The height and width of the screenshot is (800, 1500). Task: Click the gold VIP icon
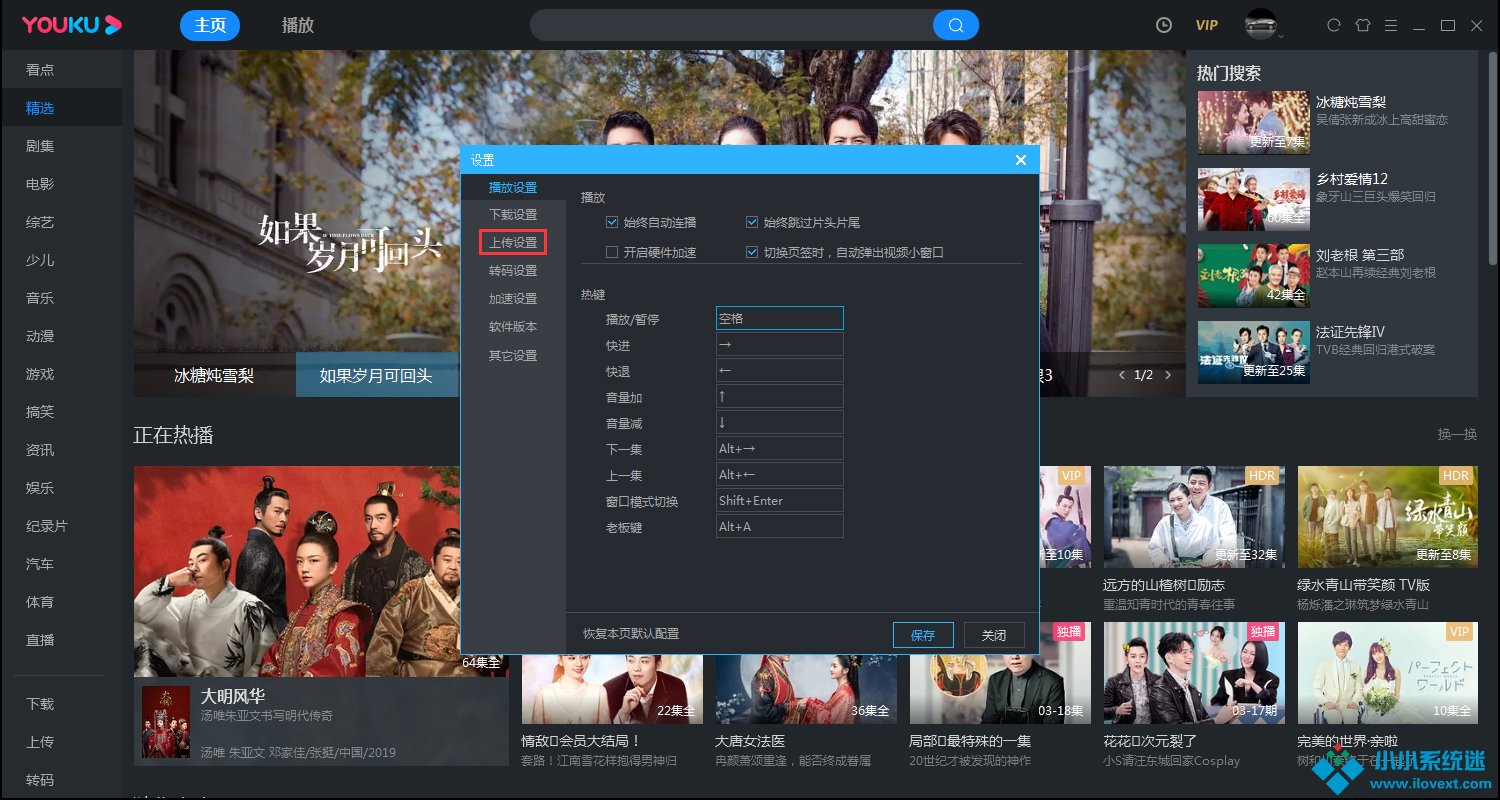coord(1207,25)
